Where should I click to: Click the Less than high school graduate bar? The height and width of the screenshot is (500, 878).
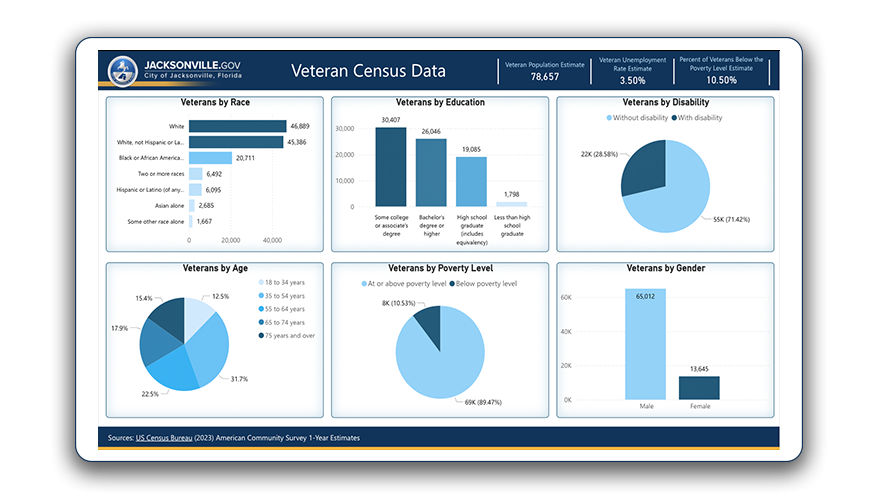[x=512, y=204]
